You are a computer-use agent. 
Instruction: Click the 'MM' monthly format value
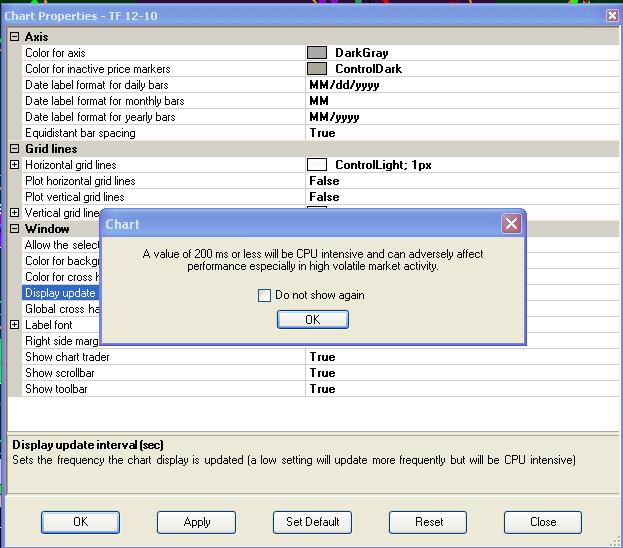462,101
